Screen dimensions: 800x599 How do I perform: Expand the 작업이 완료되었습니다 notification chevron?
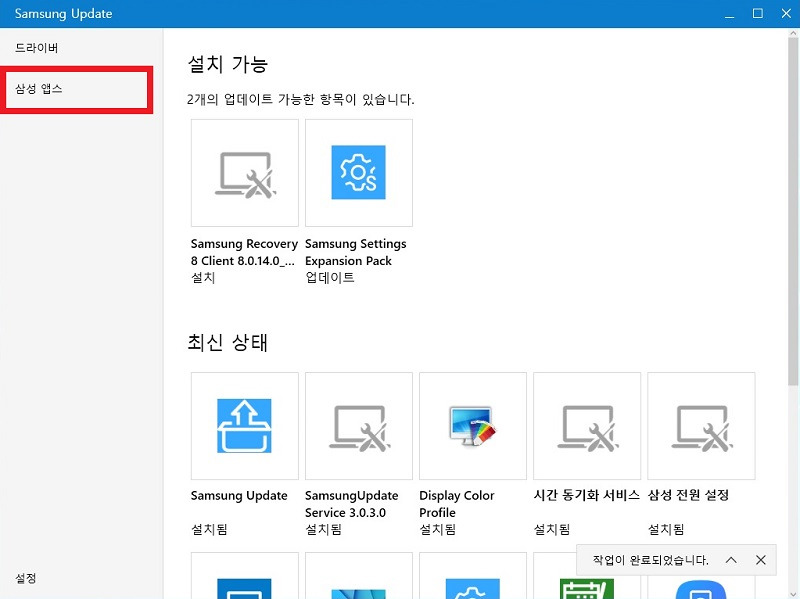coord(731,560)
